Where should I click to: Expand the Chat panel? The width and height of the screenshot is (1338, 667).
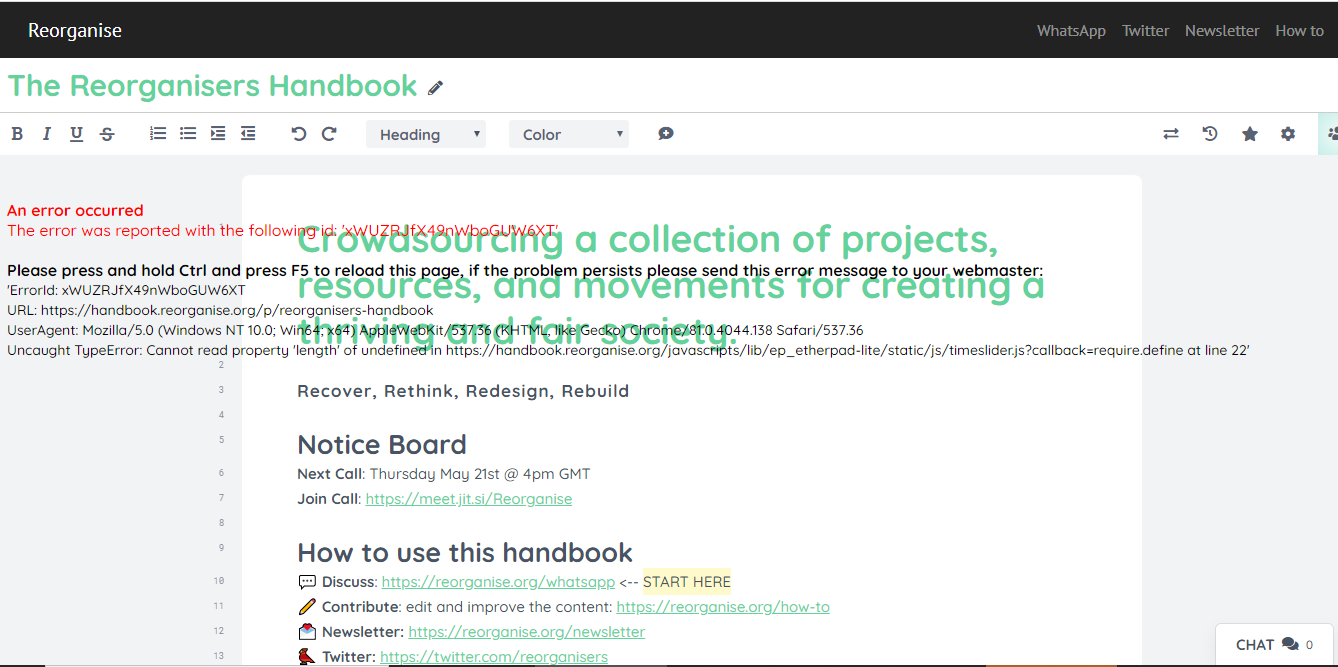tap(1272, 644)
